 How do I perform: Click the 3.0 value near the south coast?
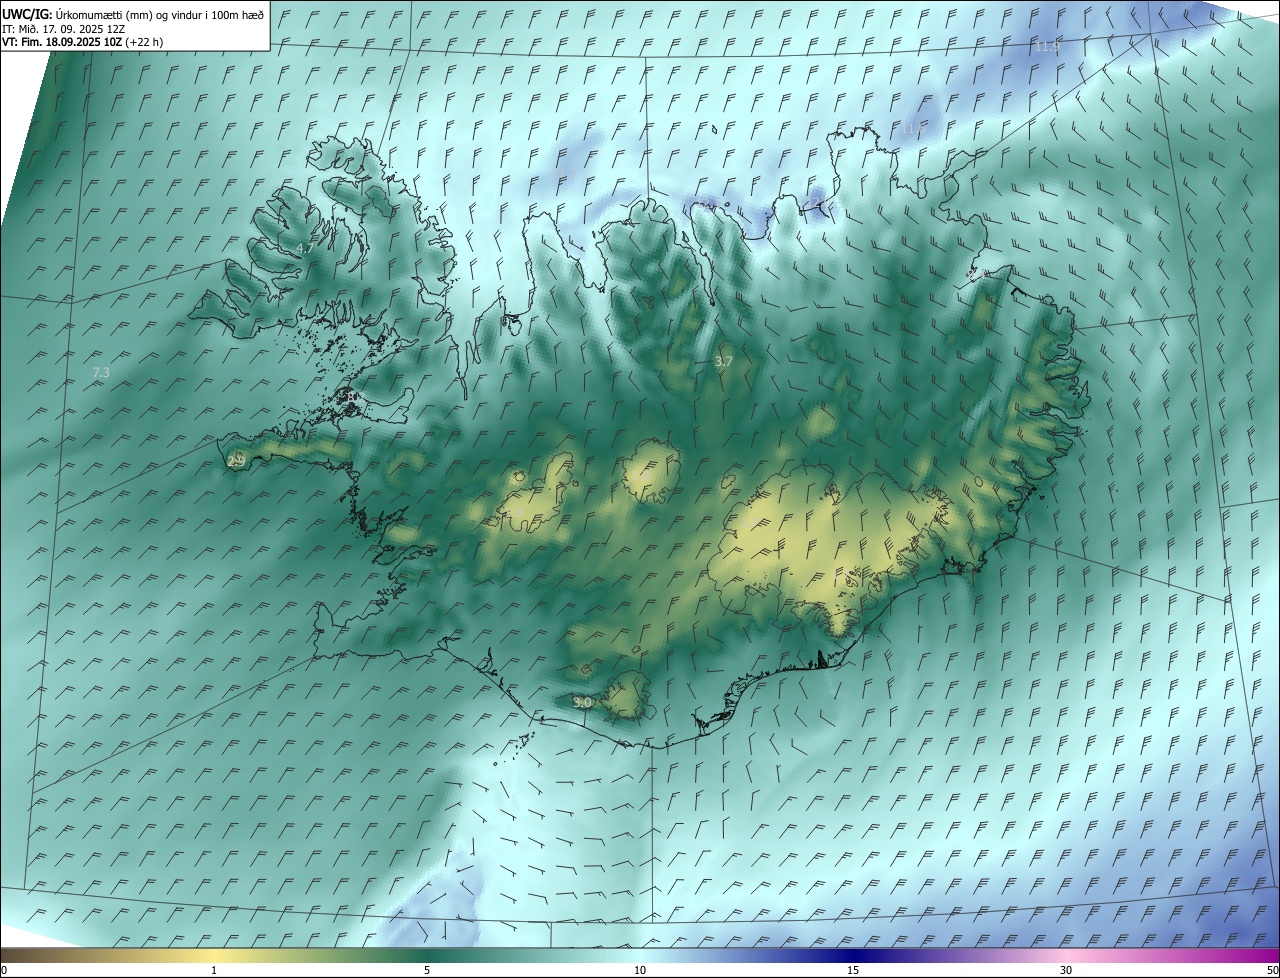[x=582, y=702]
